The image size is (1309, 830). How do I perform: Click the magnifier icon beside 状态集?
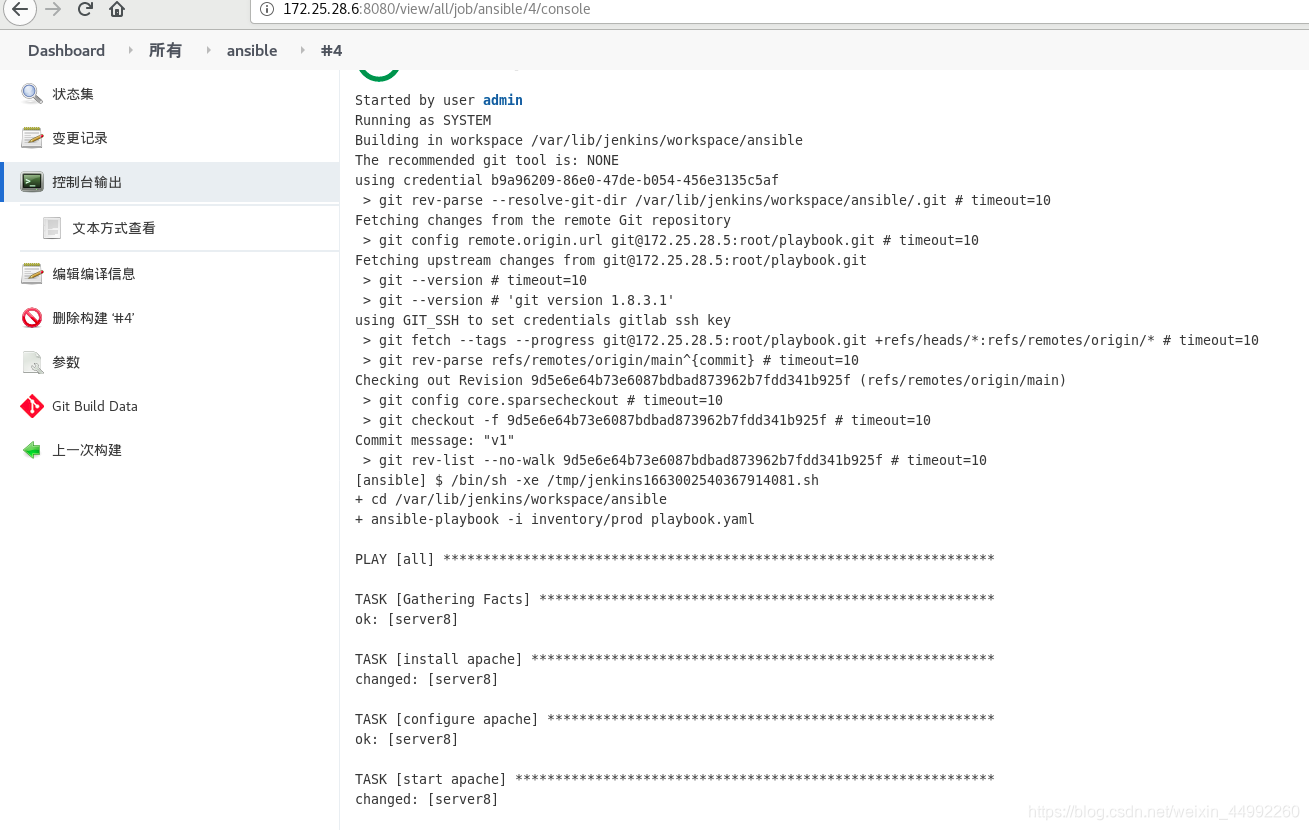[x=32, y=94]
